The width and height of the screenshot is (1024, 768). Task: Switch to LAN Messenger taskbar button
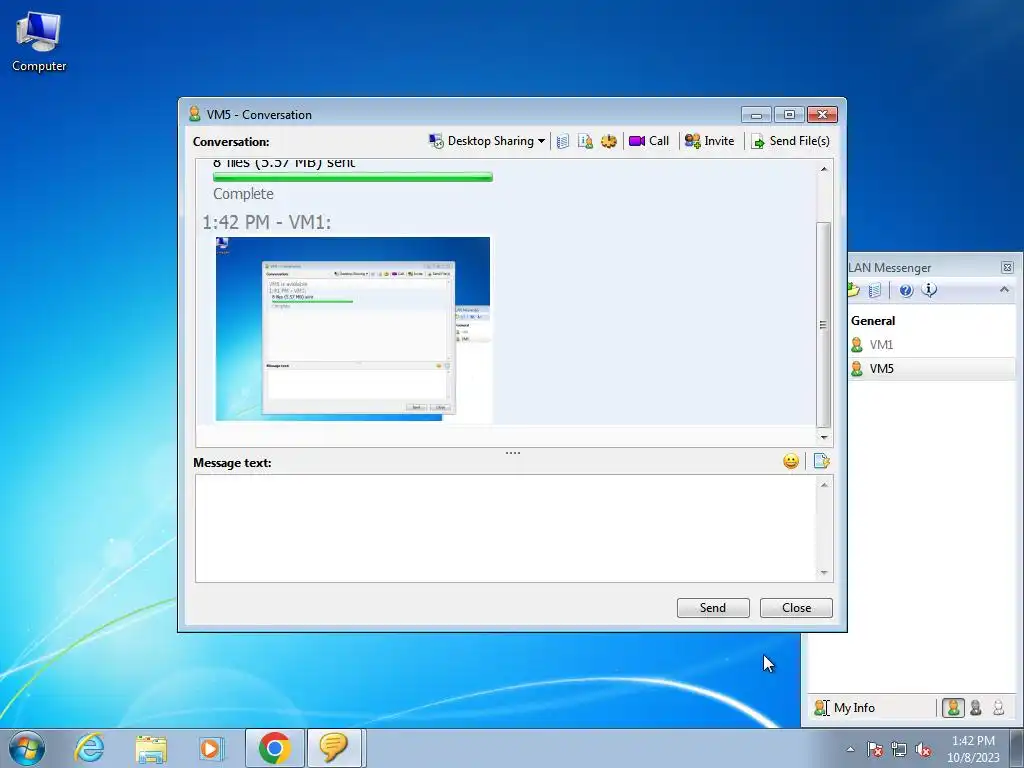click(x=334, y=748)
